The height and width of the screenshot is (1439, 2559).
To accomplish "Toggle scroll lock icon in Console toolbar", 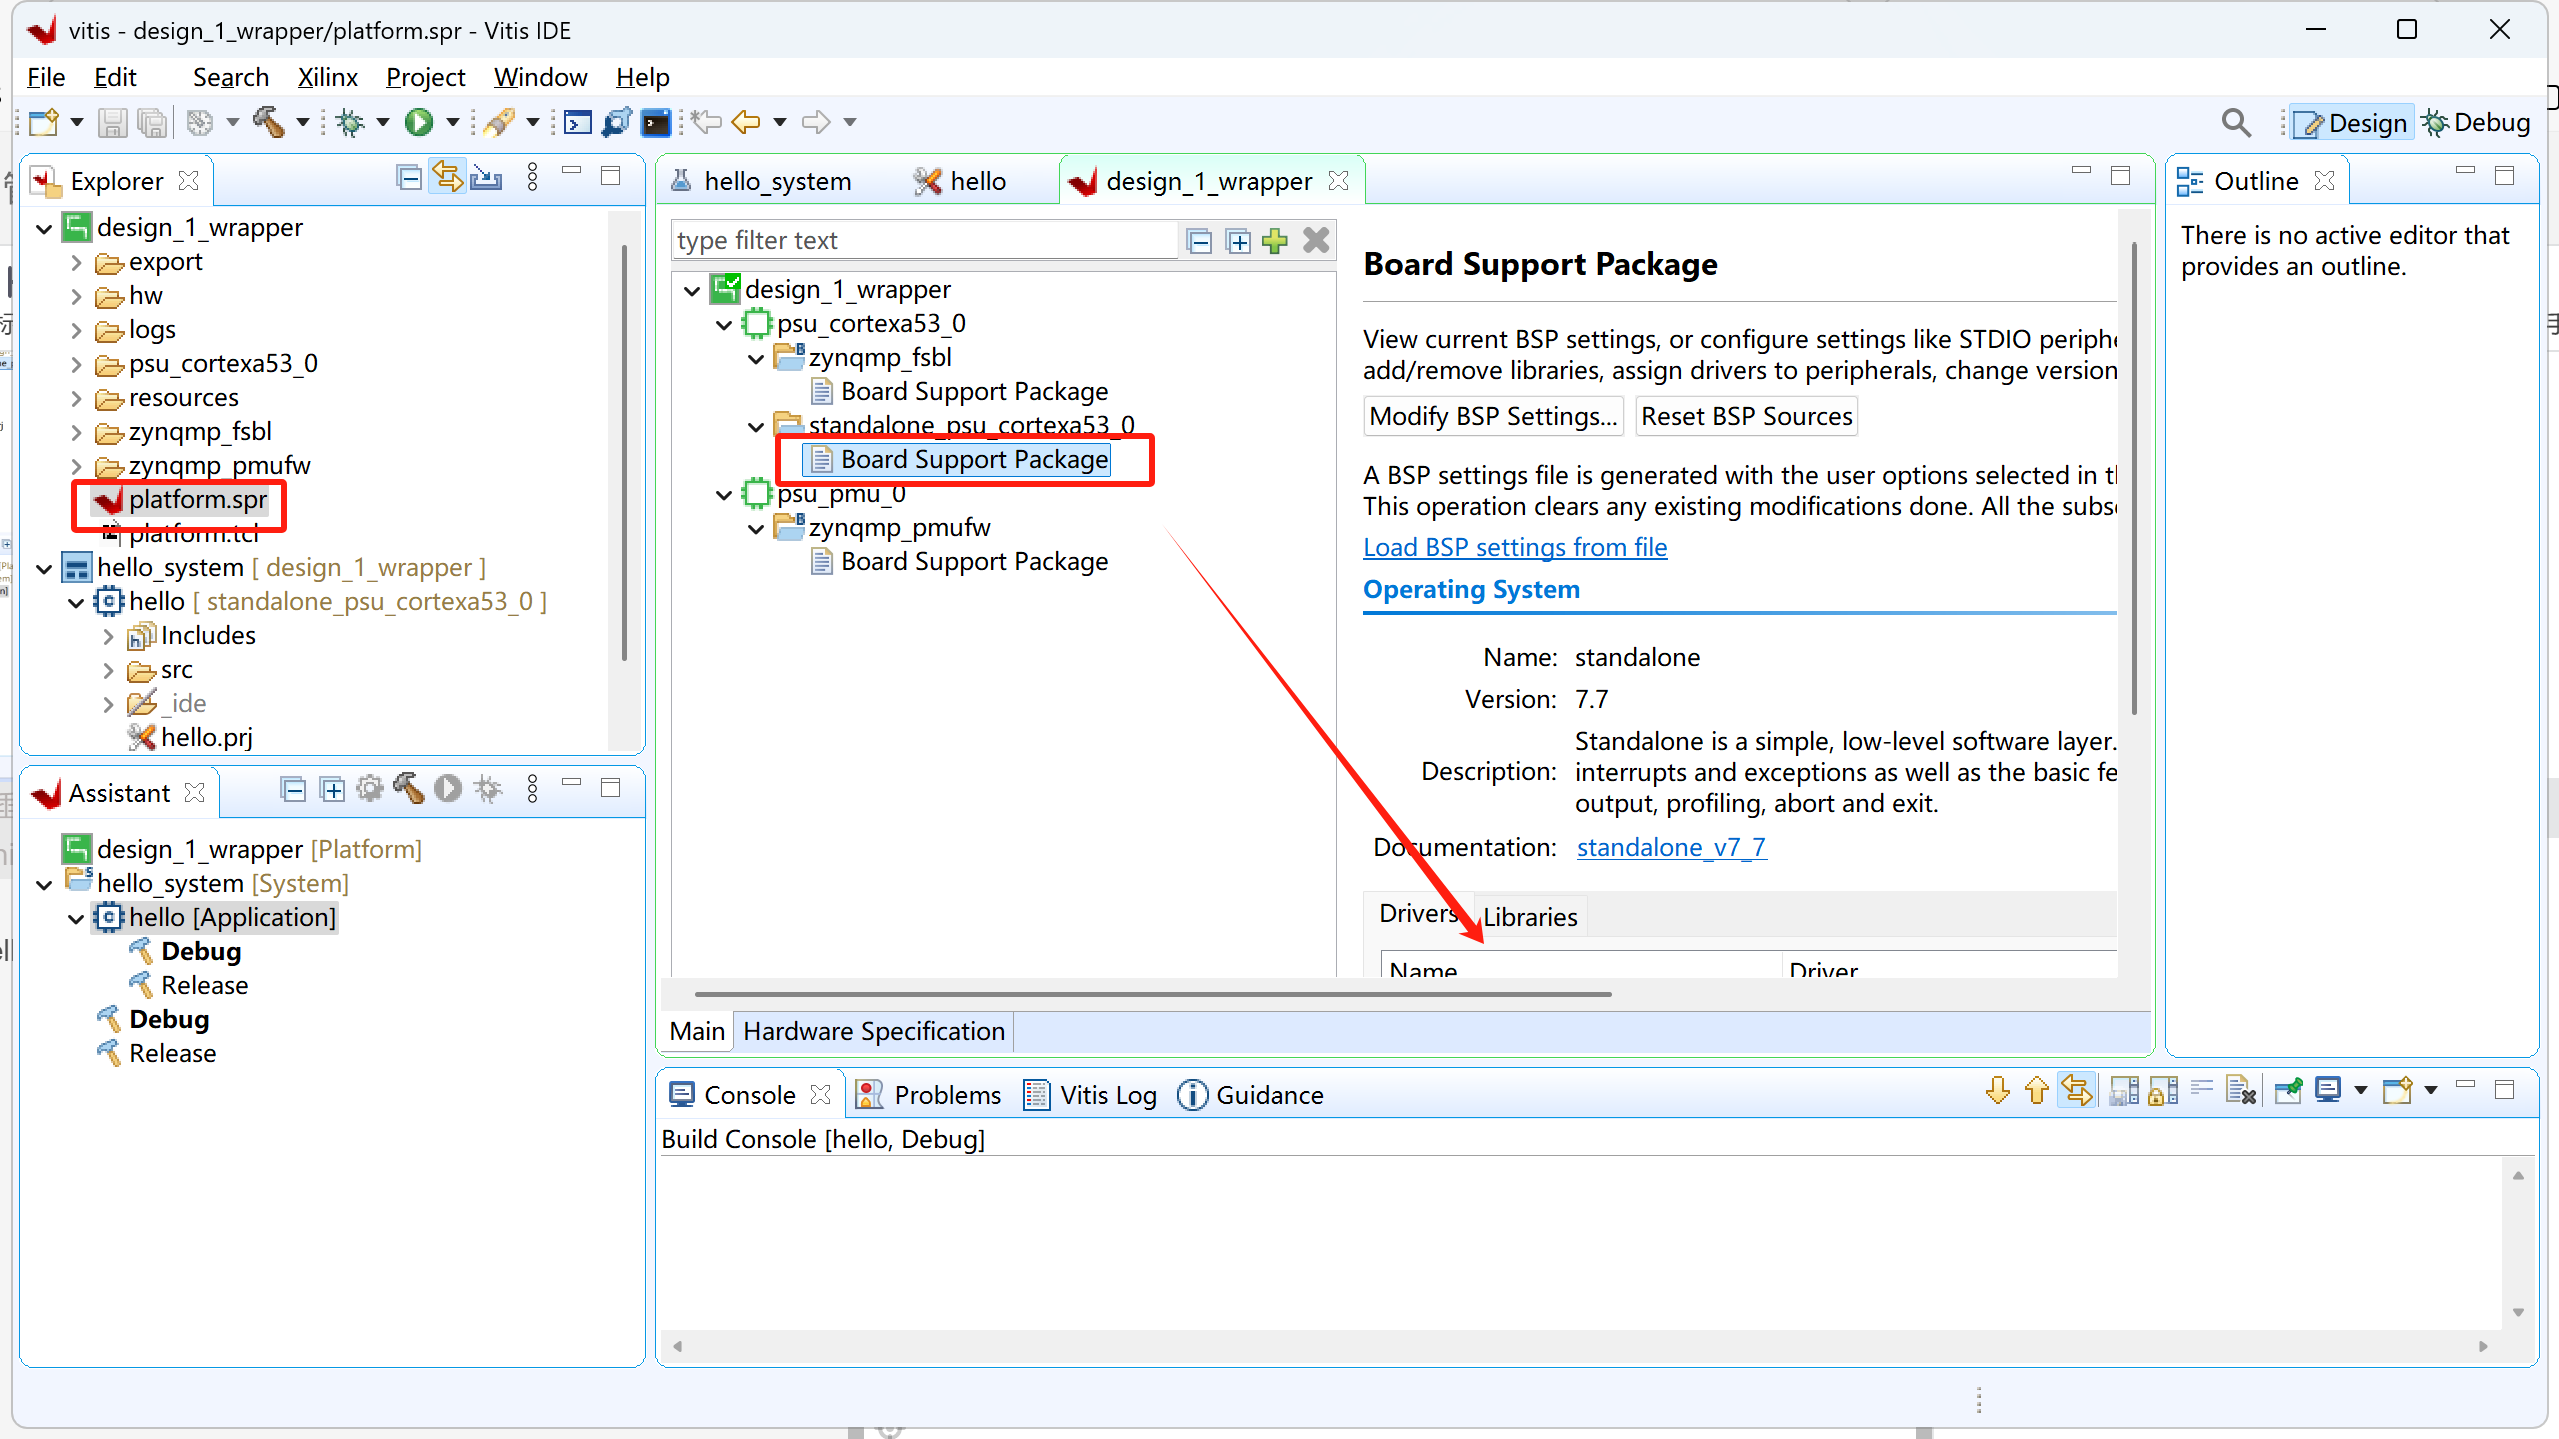I will (2162, 1091).
